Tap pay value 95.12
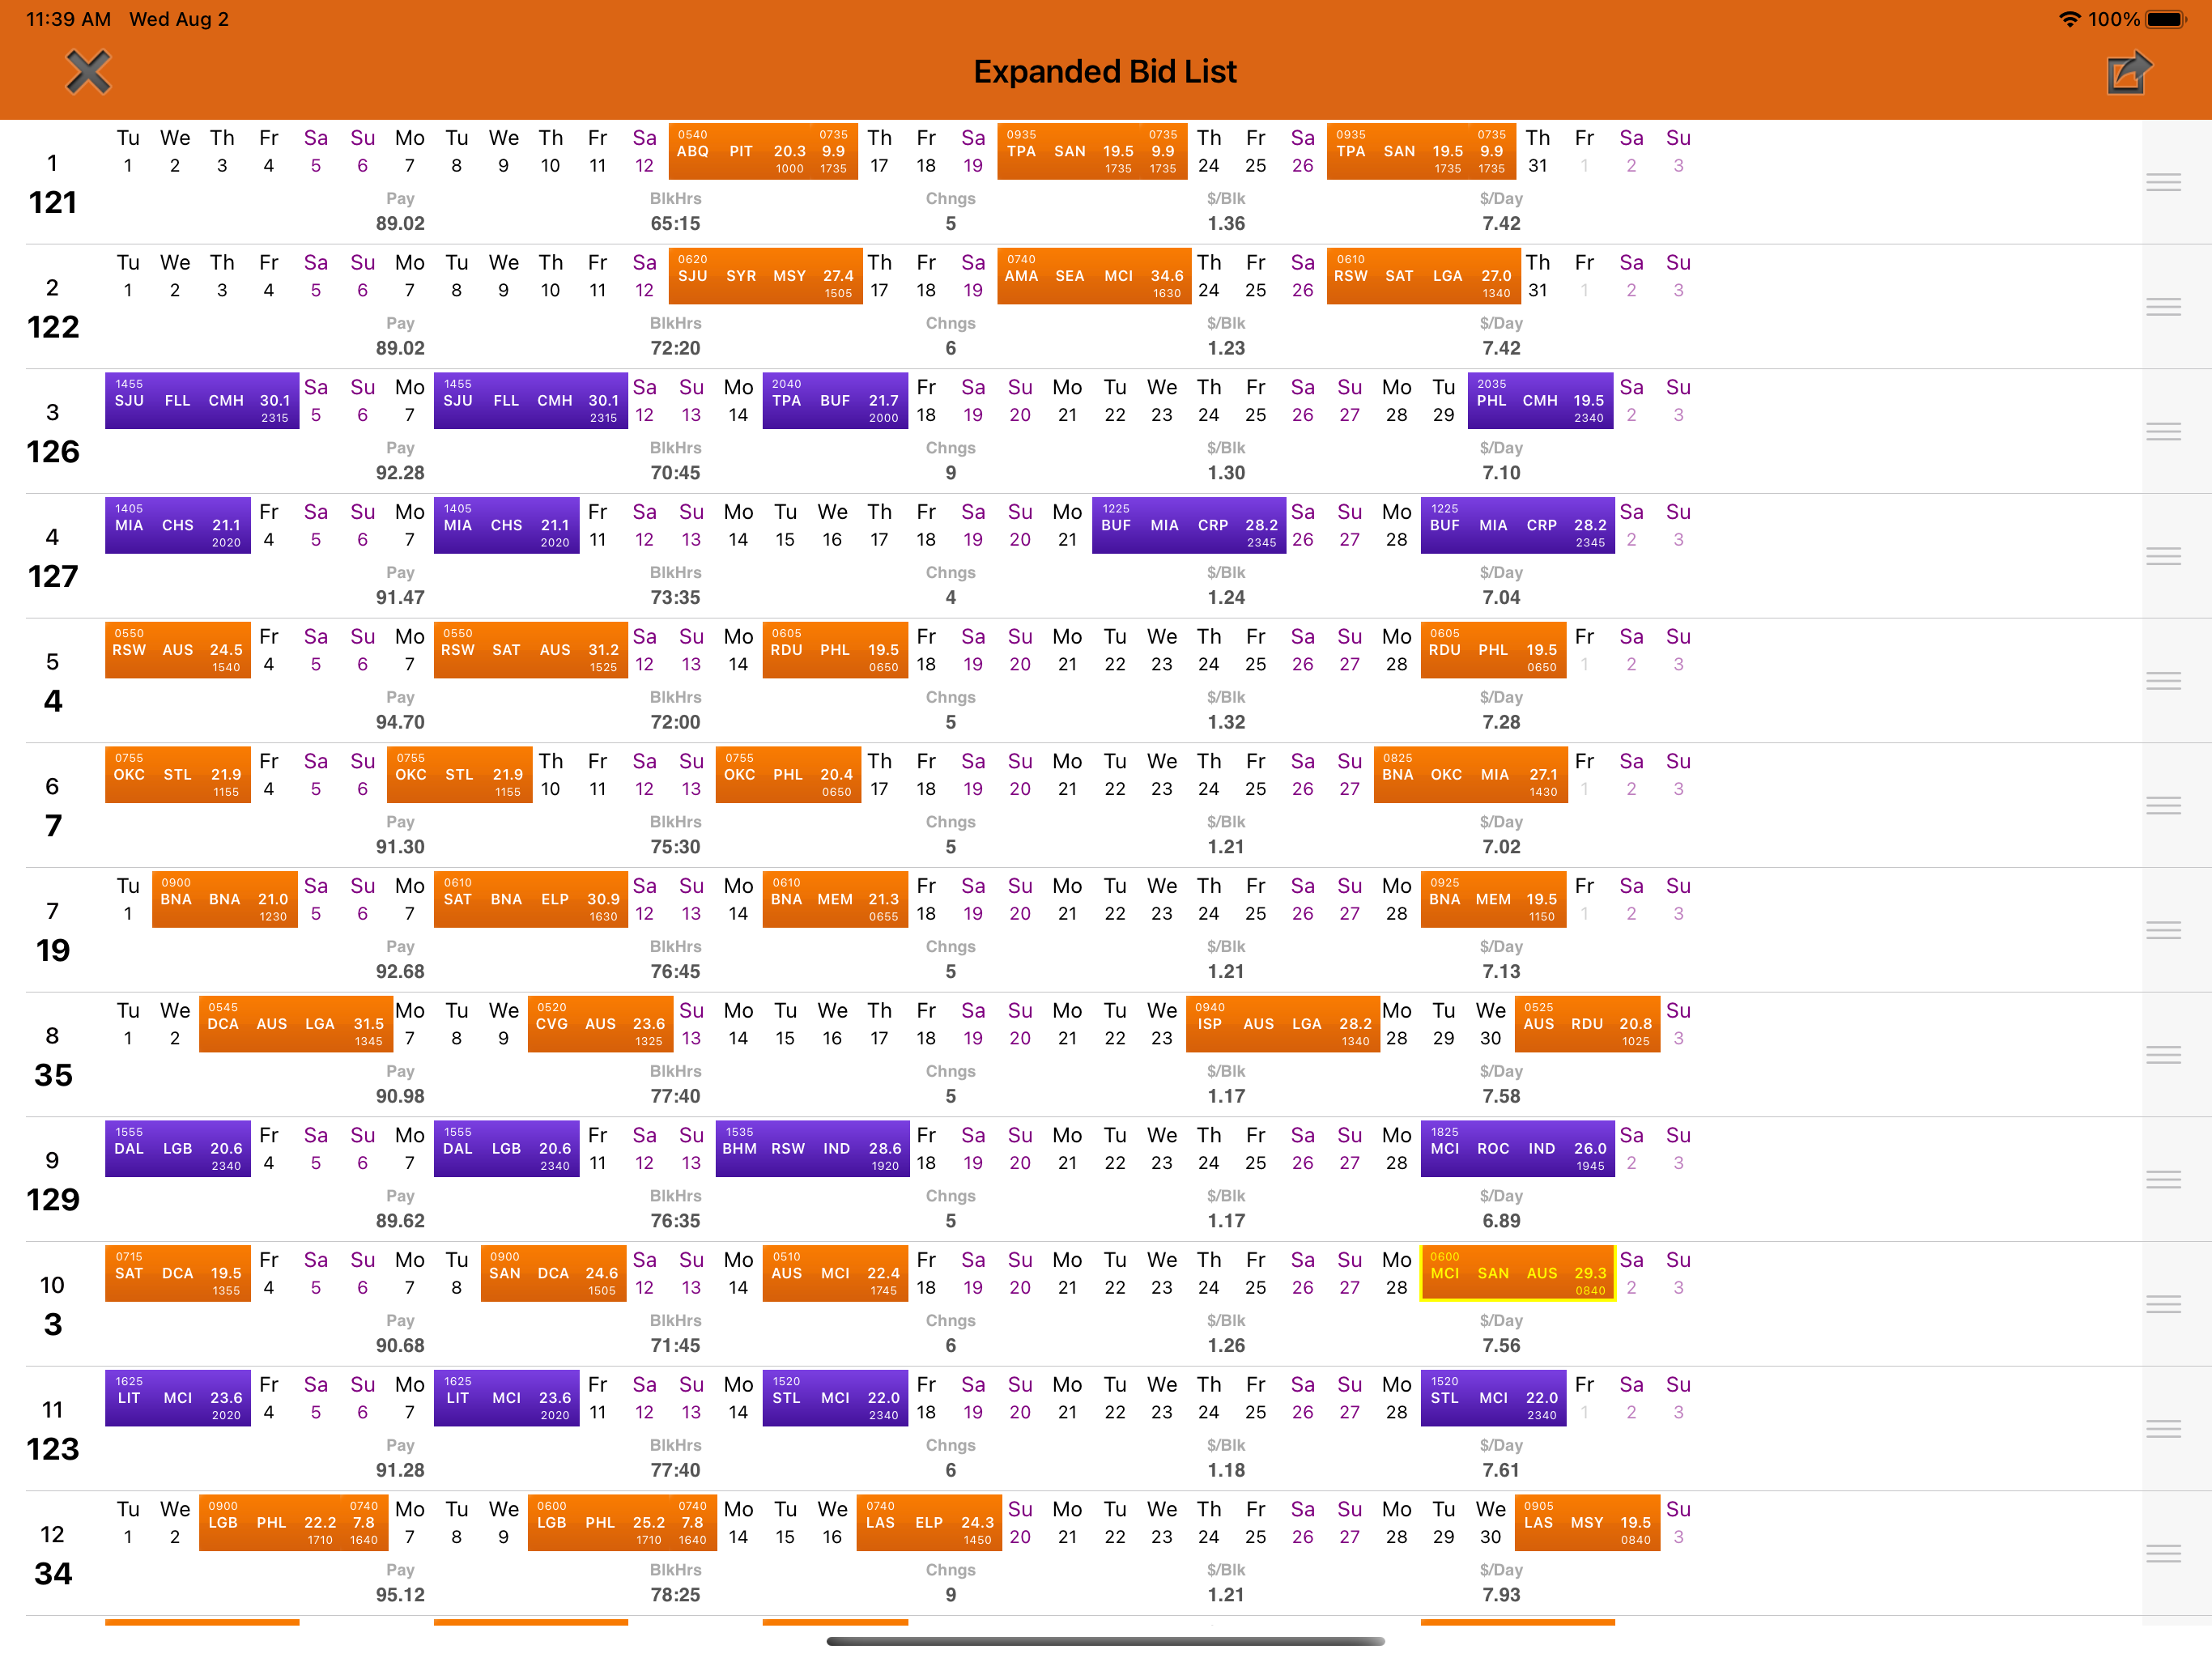Screen dimensions: 2212x1658 pos(400,1595)
